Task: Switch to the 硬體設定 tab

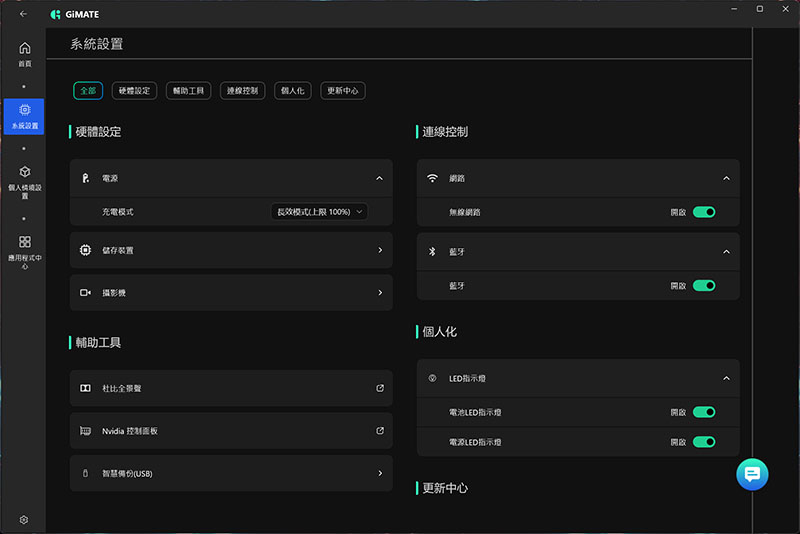Action: (x=133, y=91)
